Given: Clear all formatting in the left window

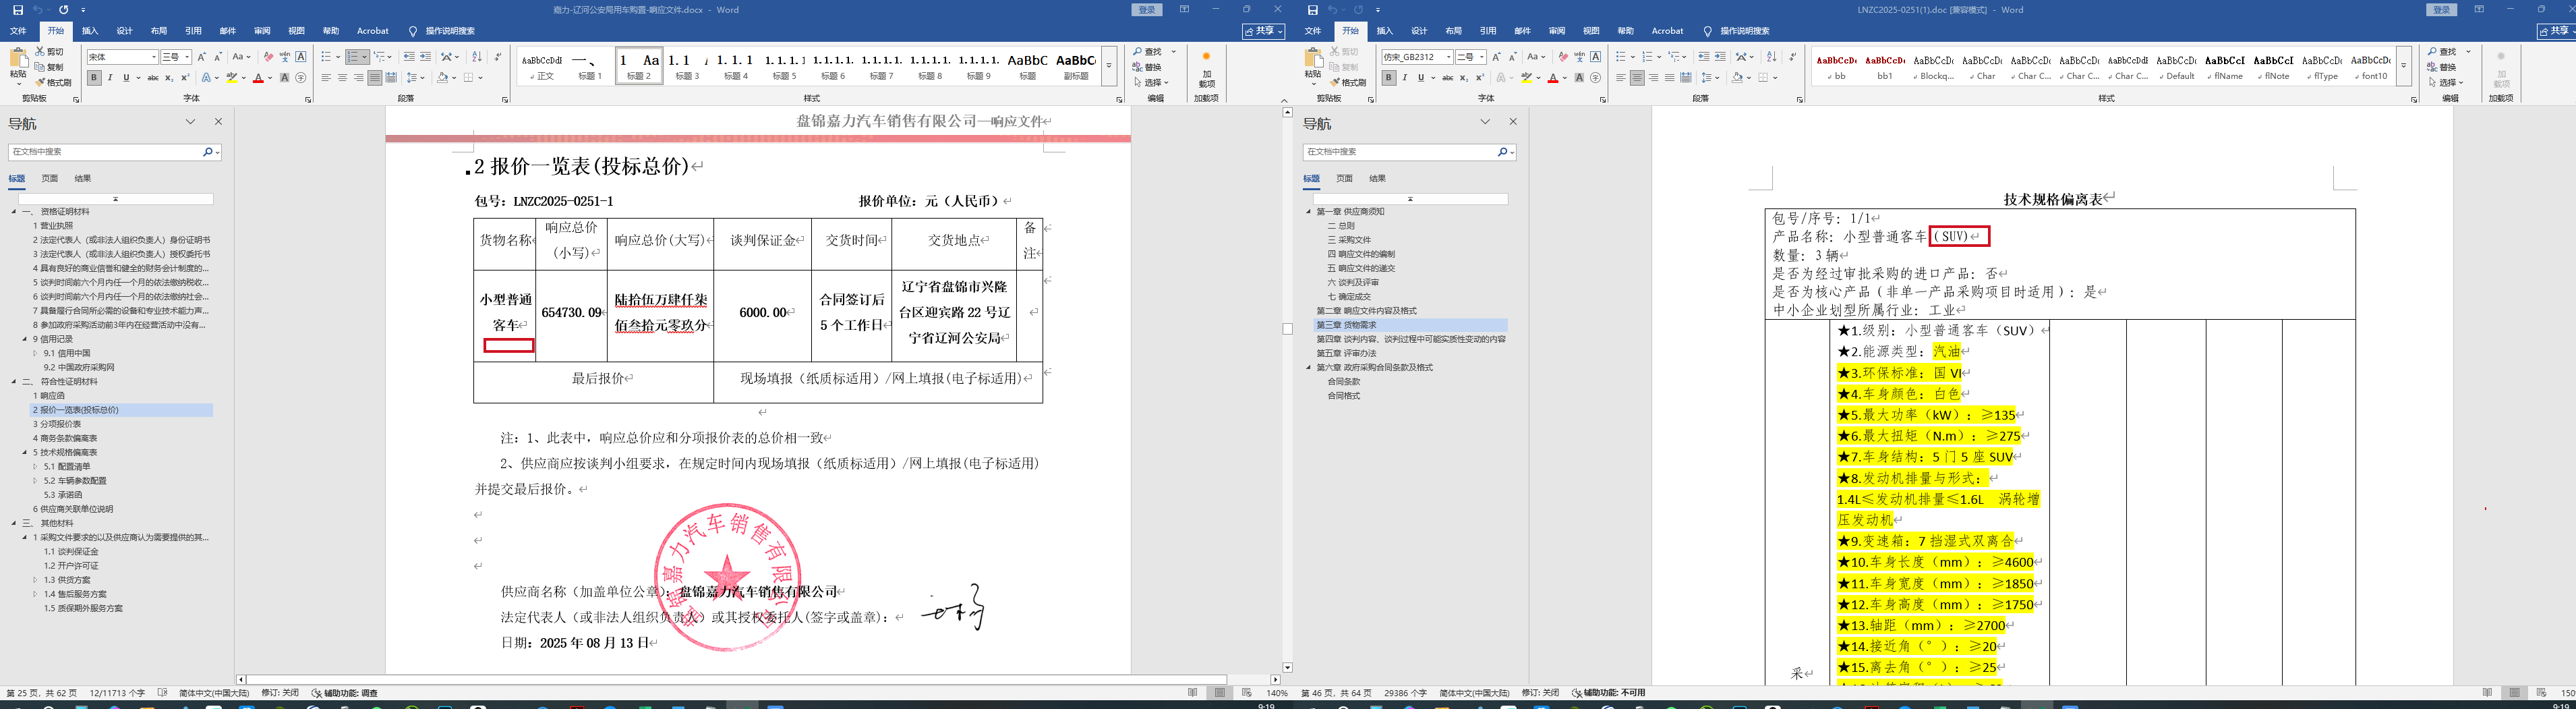Looking at the screenshot, I should (x=268, y=57).
